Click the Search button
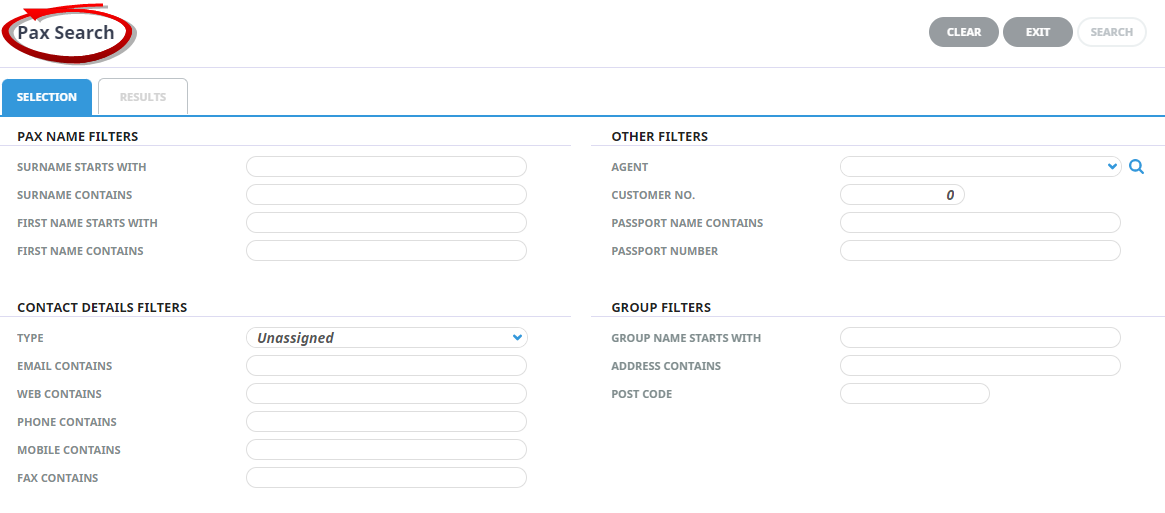The height and width of the screenshot is (513, 1165). (1112, 32)
